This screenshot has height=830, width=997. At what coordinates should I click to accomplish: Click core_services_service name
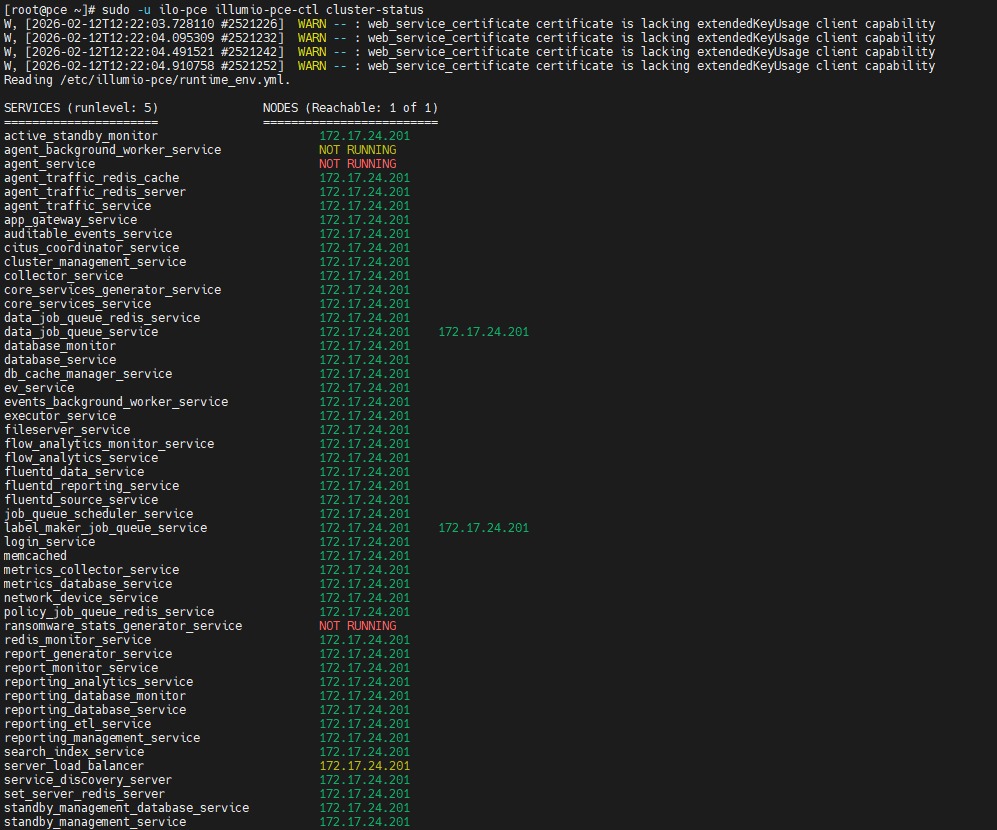78,303
